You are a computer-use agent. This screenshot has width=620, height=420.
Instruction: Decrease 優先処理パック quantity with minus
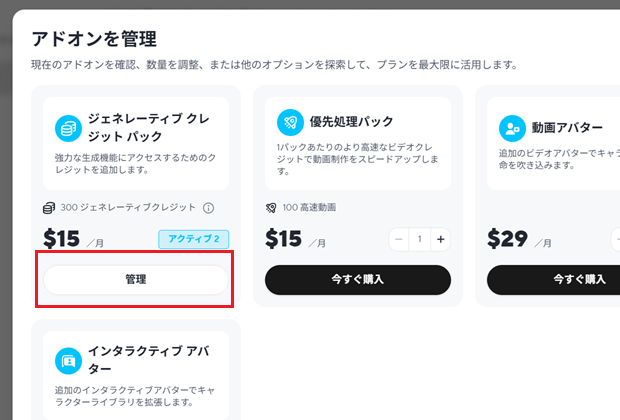tap(399, 239)
